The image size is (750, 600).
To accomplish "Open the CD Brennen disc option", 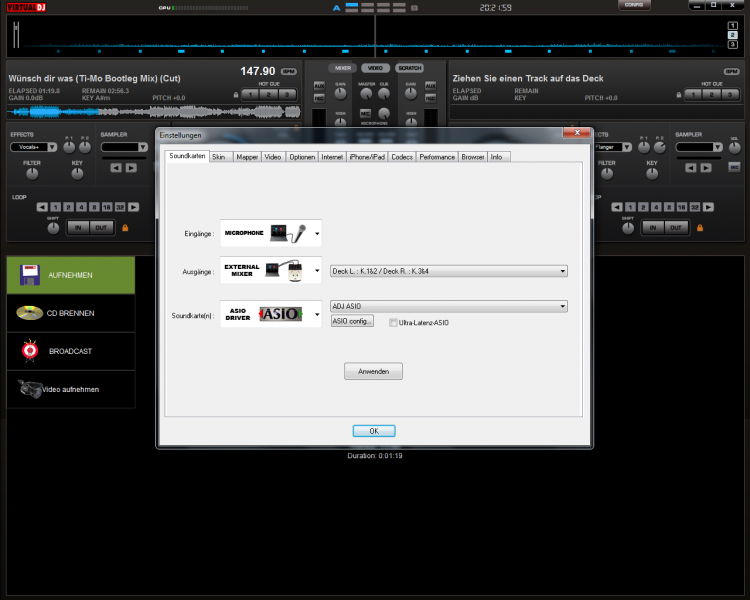I will [71, 313].
